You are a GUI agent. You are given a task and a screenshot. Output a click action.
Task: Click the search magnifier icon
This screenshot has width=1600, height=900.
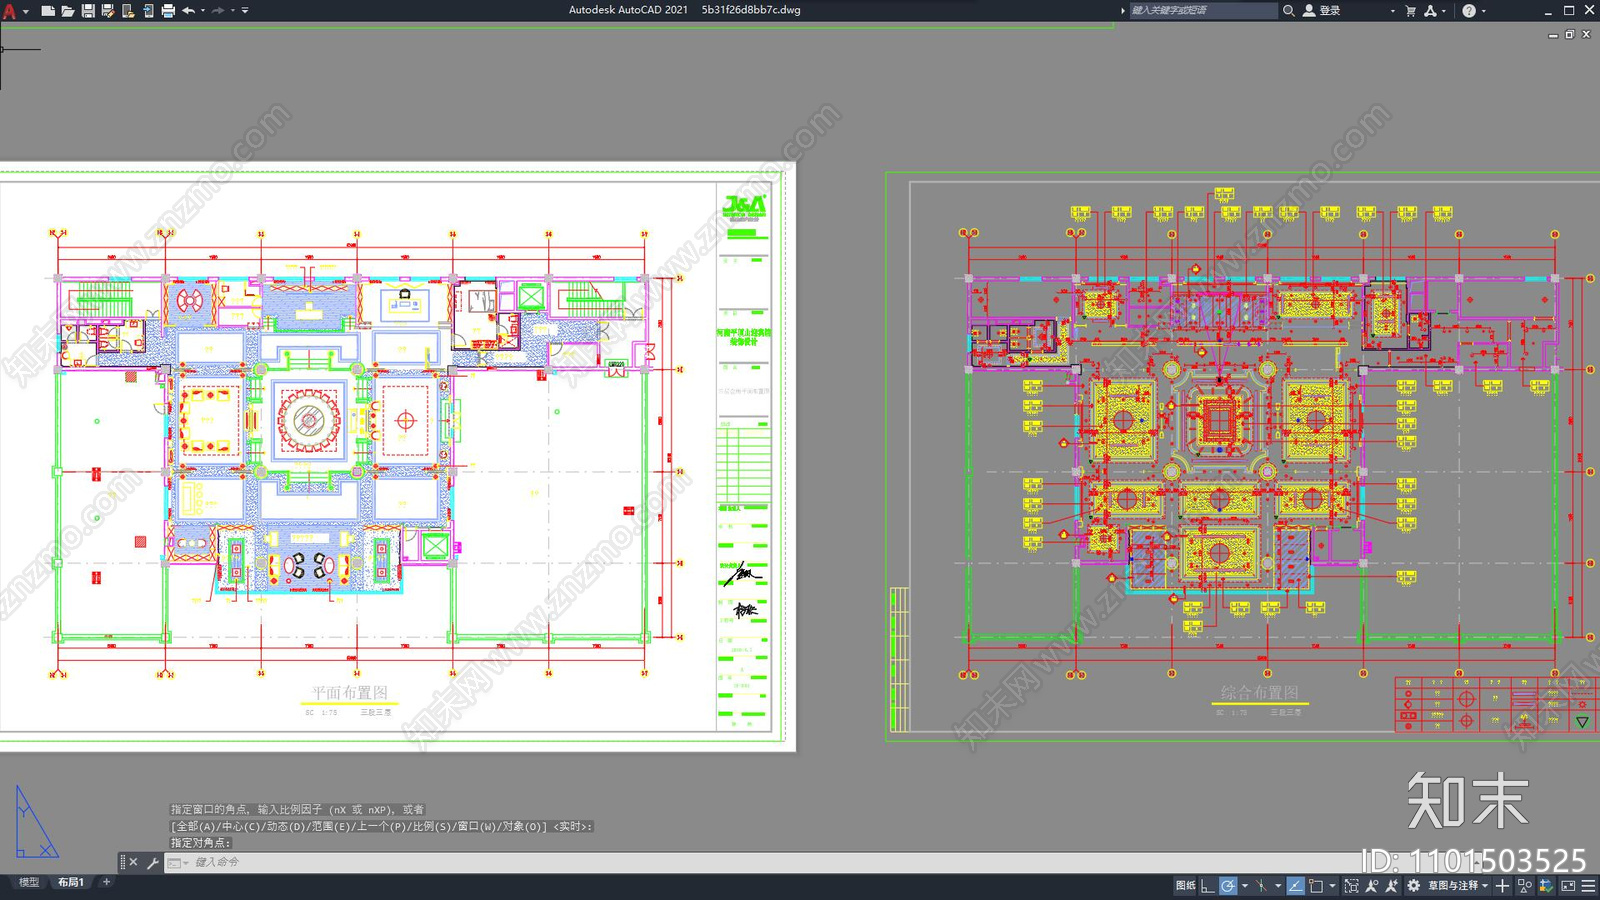(x=1289, y=10)
